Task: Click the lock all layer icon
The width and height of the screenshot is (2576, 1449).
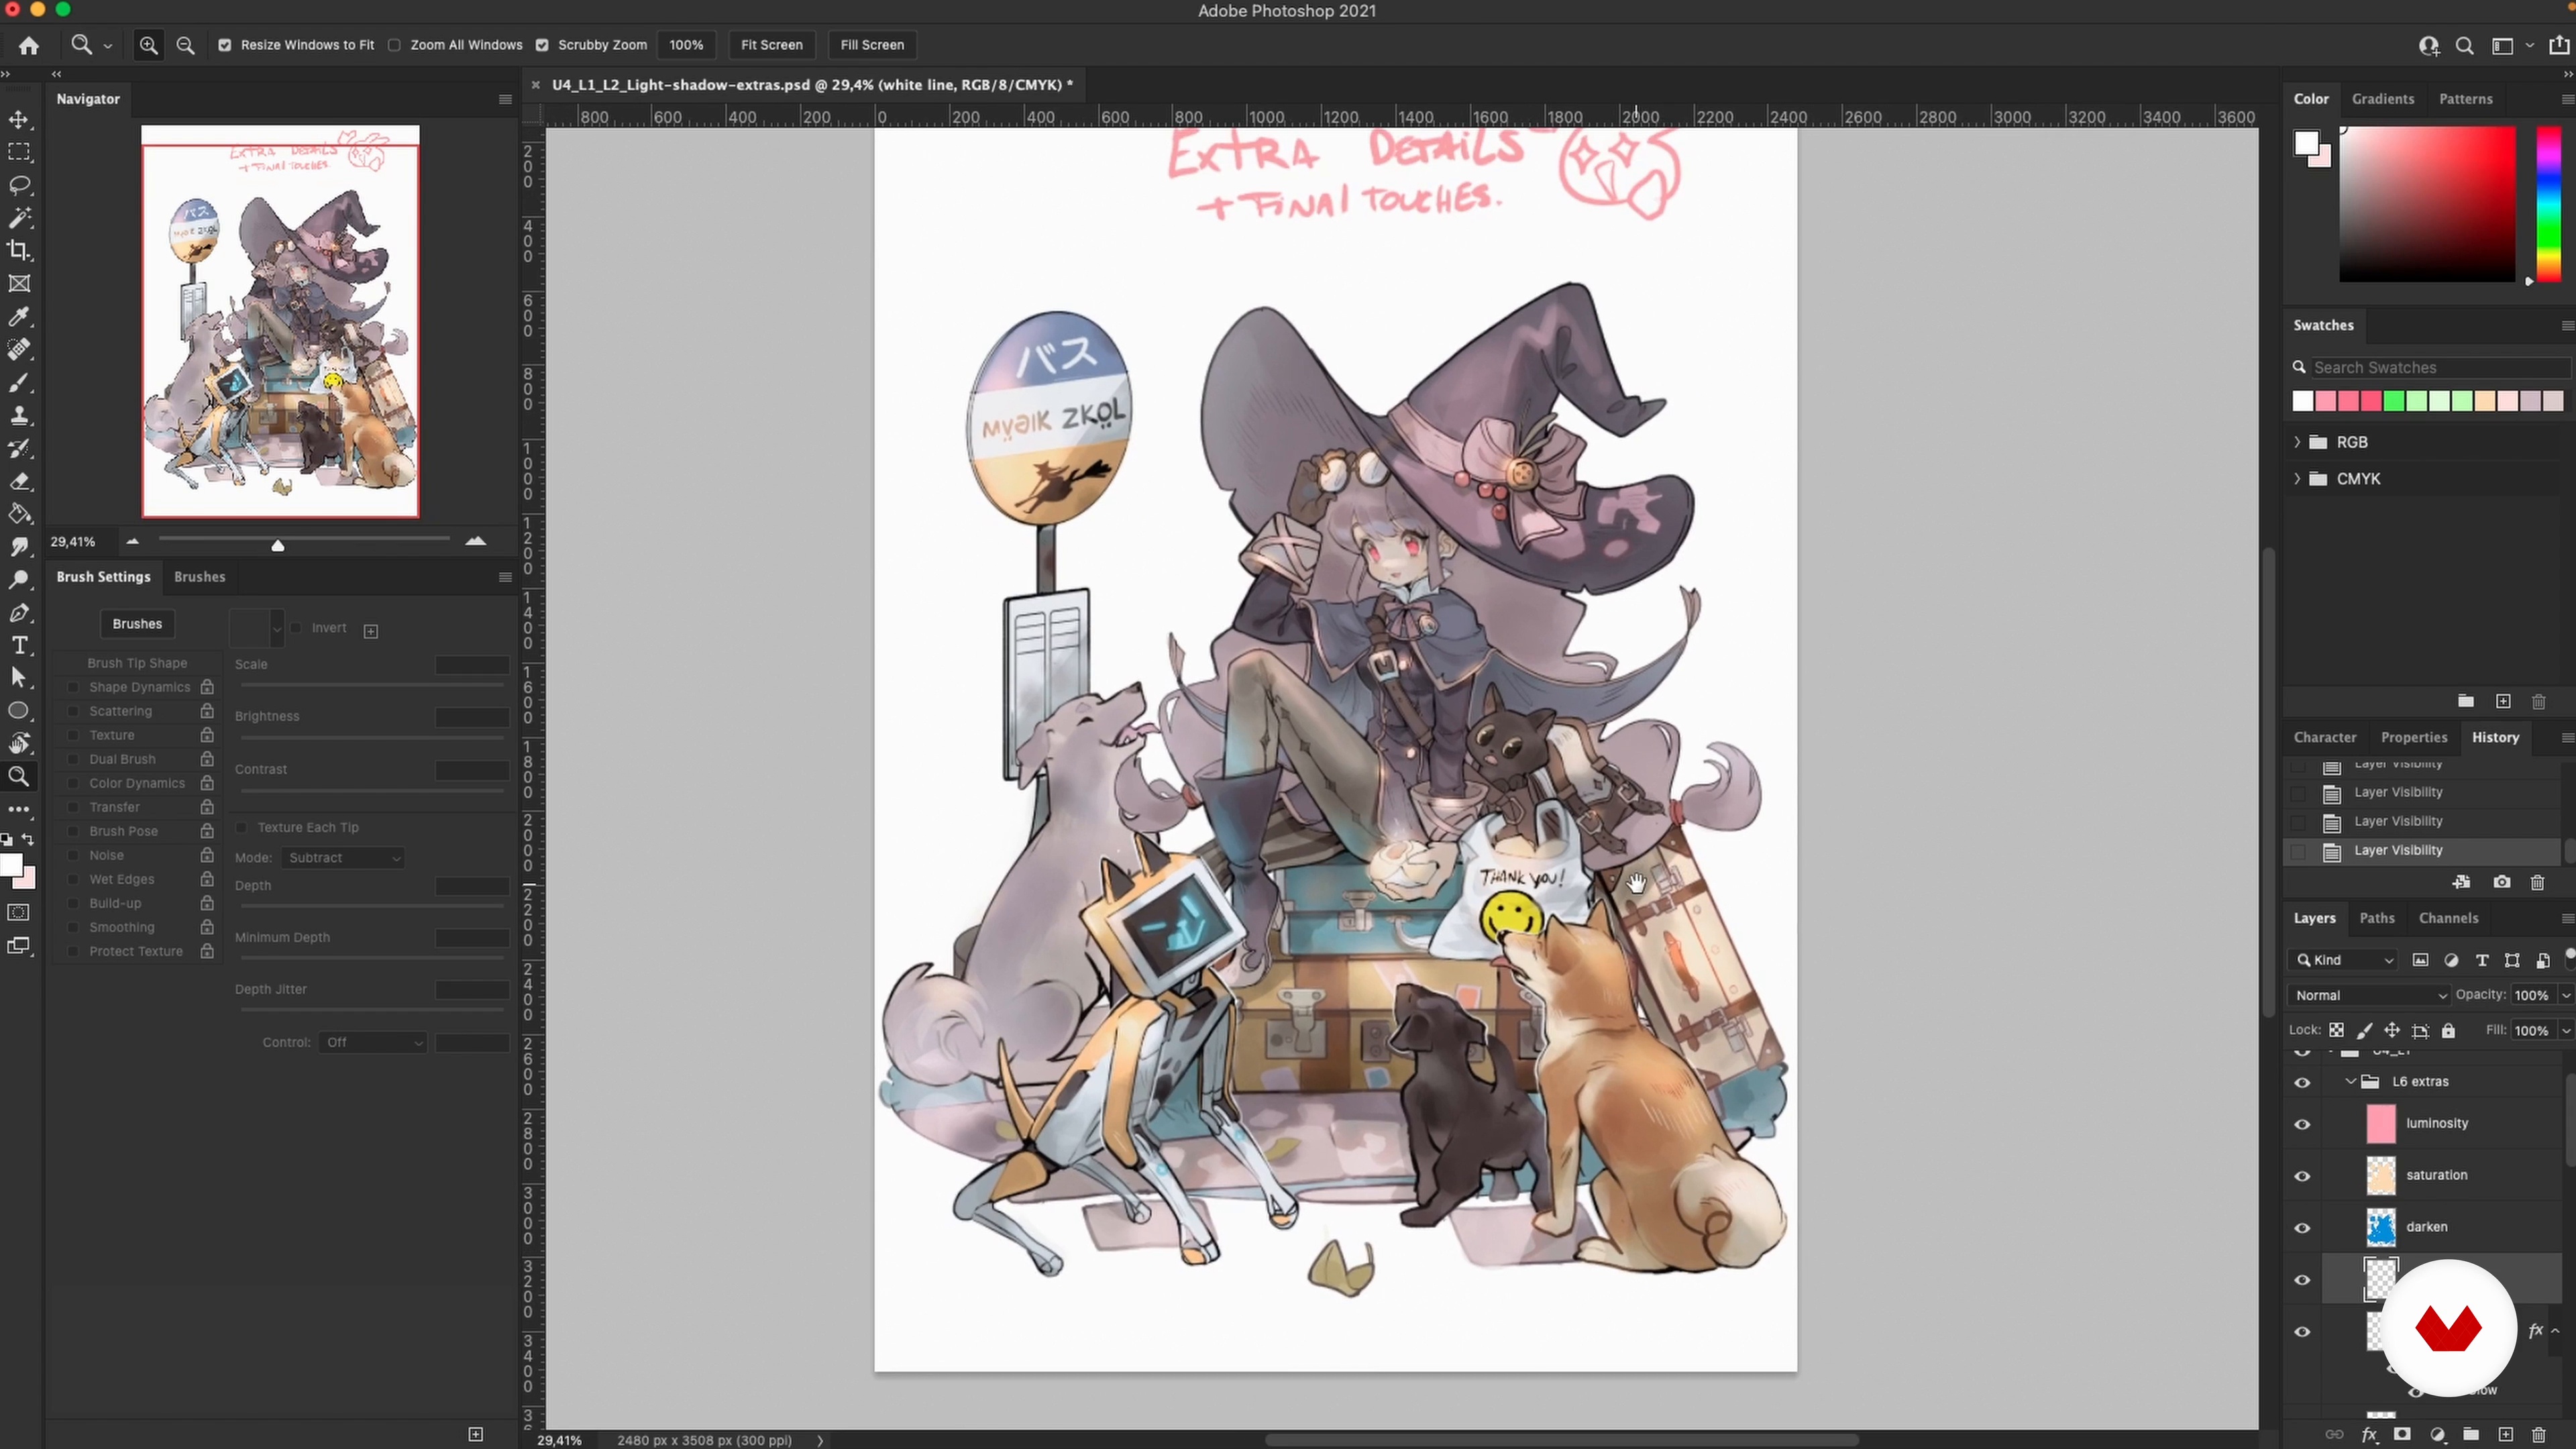Action: click(x=2448, y=1031)
